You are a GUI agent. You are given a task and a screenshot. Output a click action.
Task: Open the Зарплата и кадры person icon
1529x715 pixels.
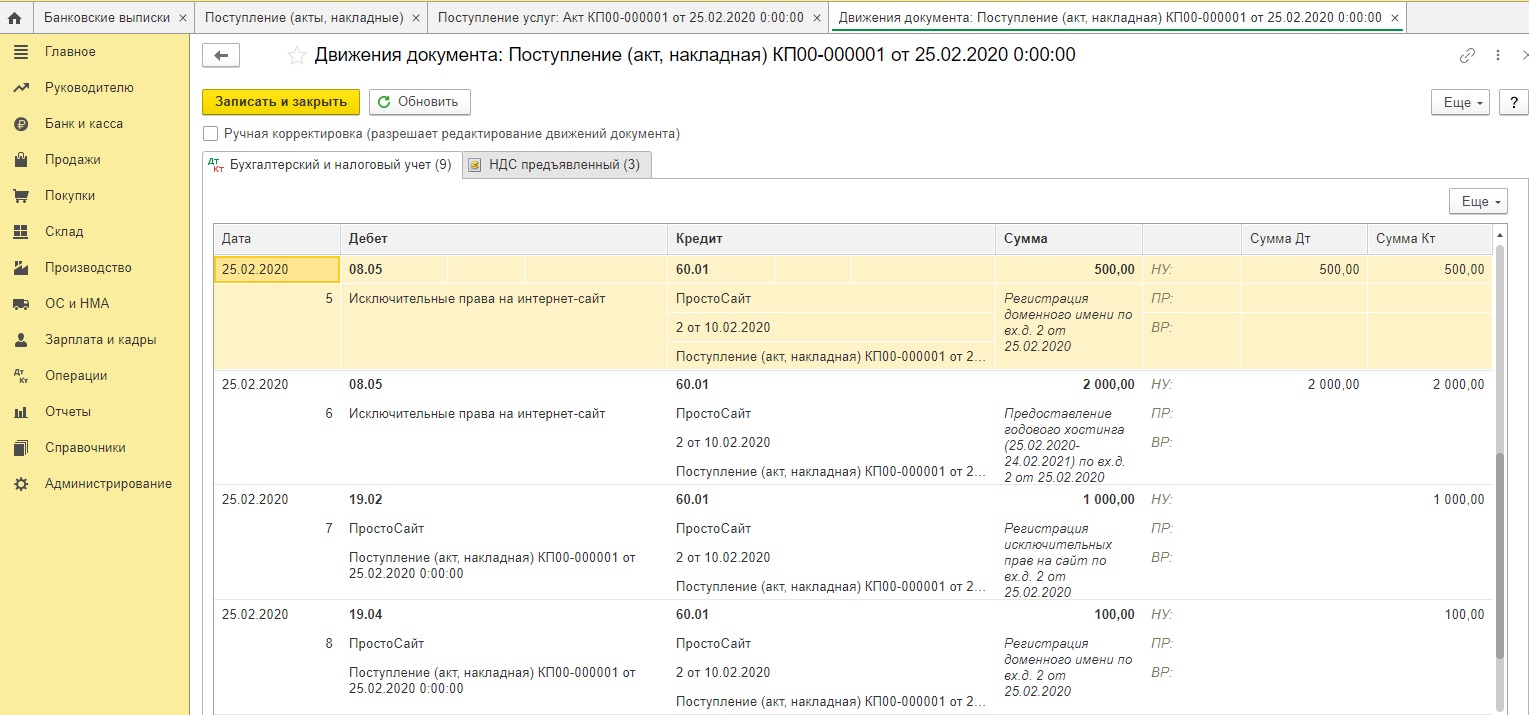click(x=20, y=340)
